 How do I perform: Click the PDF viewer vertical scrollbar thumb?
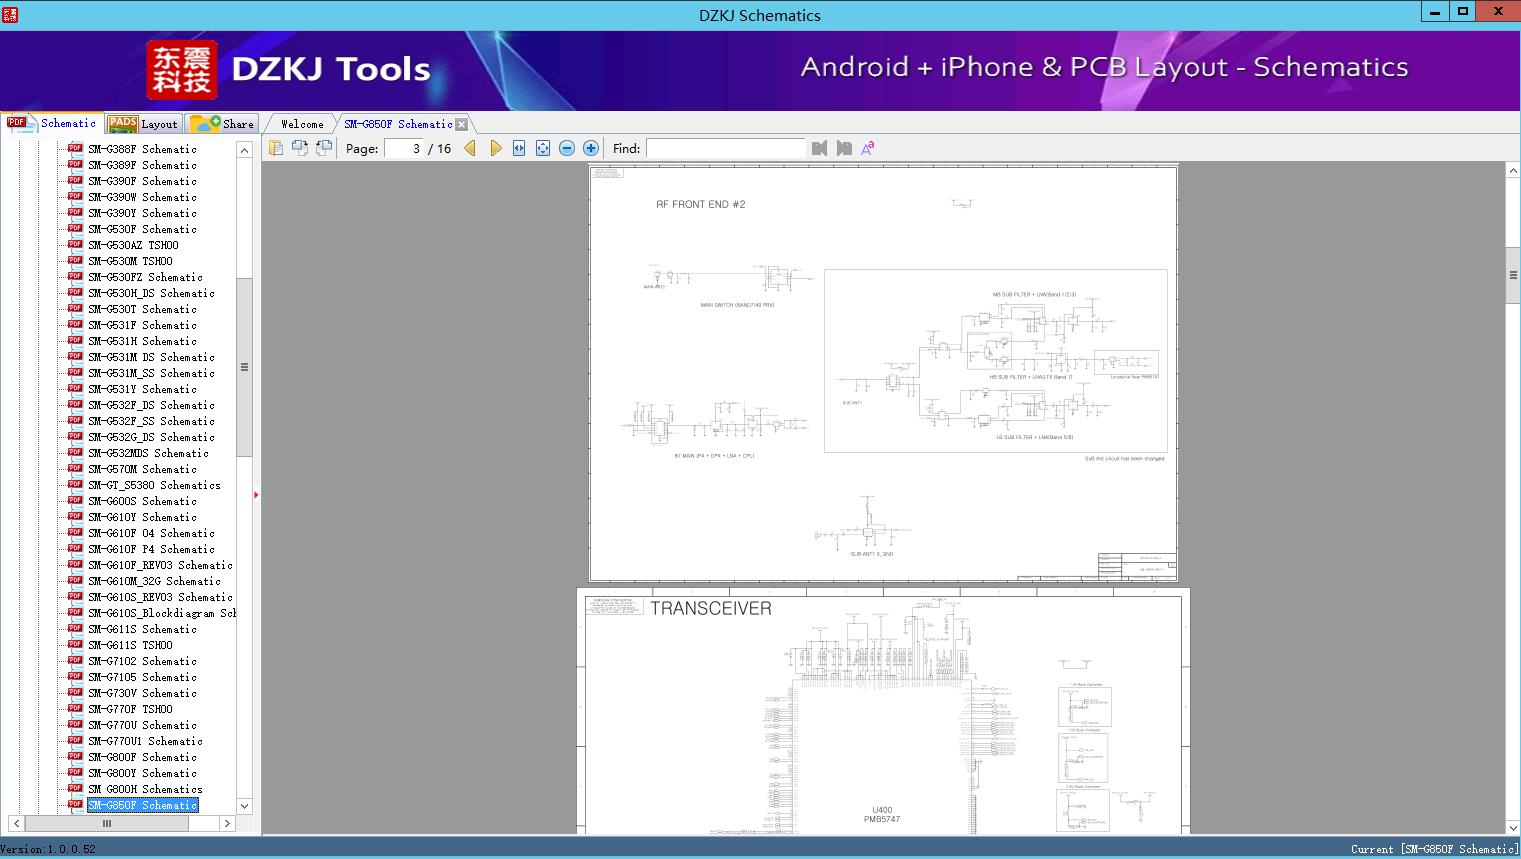tap(1513, 275)
